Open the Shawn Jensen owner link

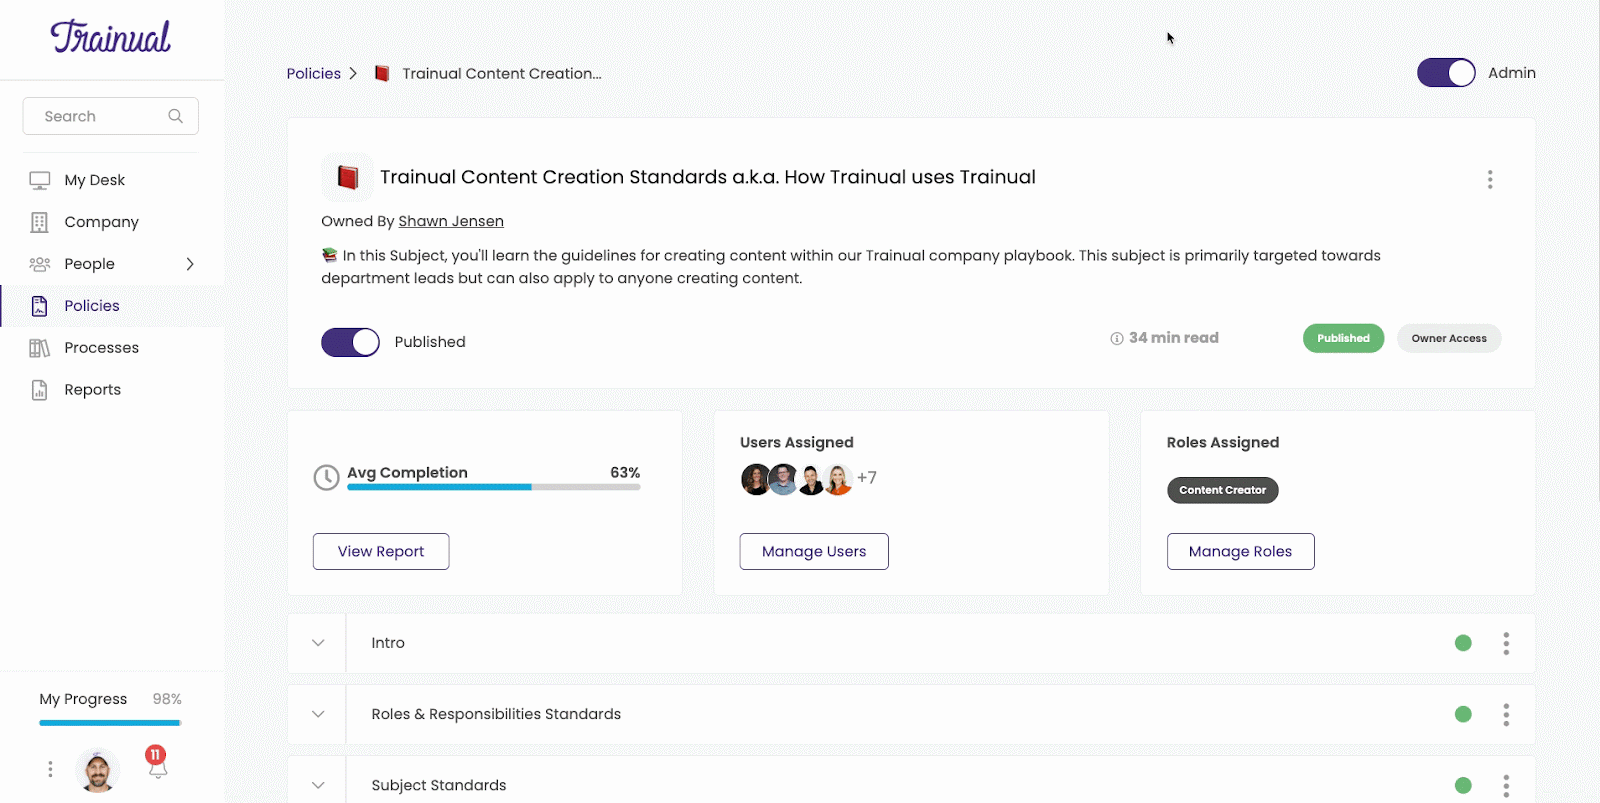[450, 221]
